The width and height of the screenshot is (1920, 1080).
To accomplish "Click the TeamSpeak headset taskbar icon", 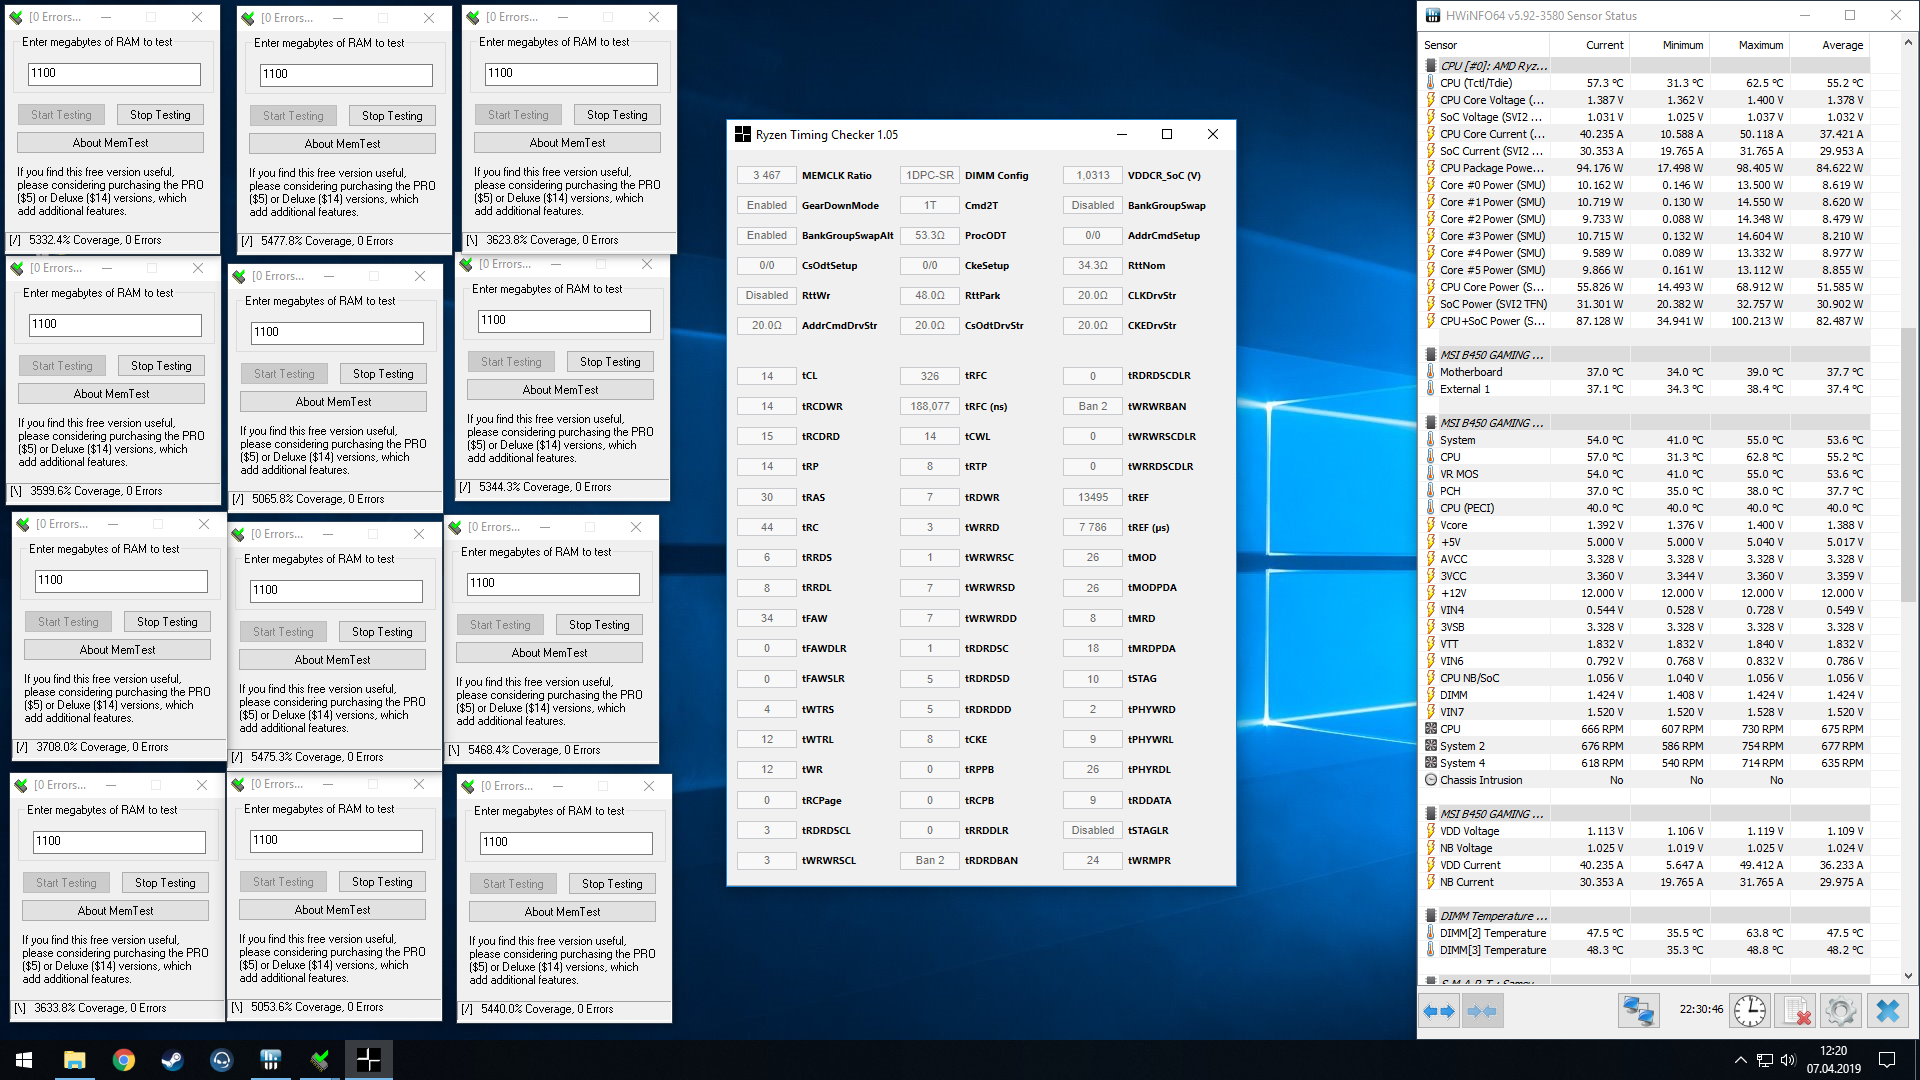I will click(x=221, y=1060).
